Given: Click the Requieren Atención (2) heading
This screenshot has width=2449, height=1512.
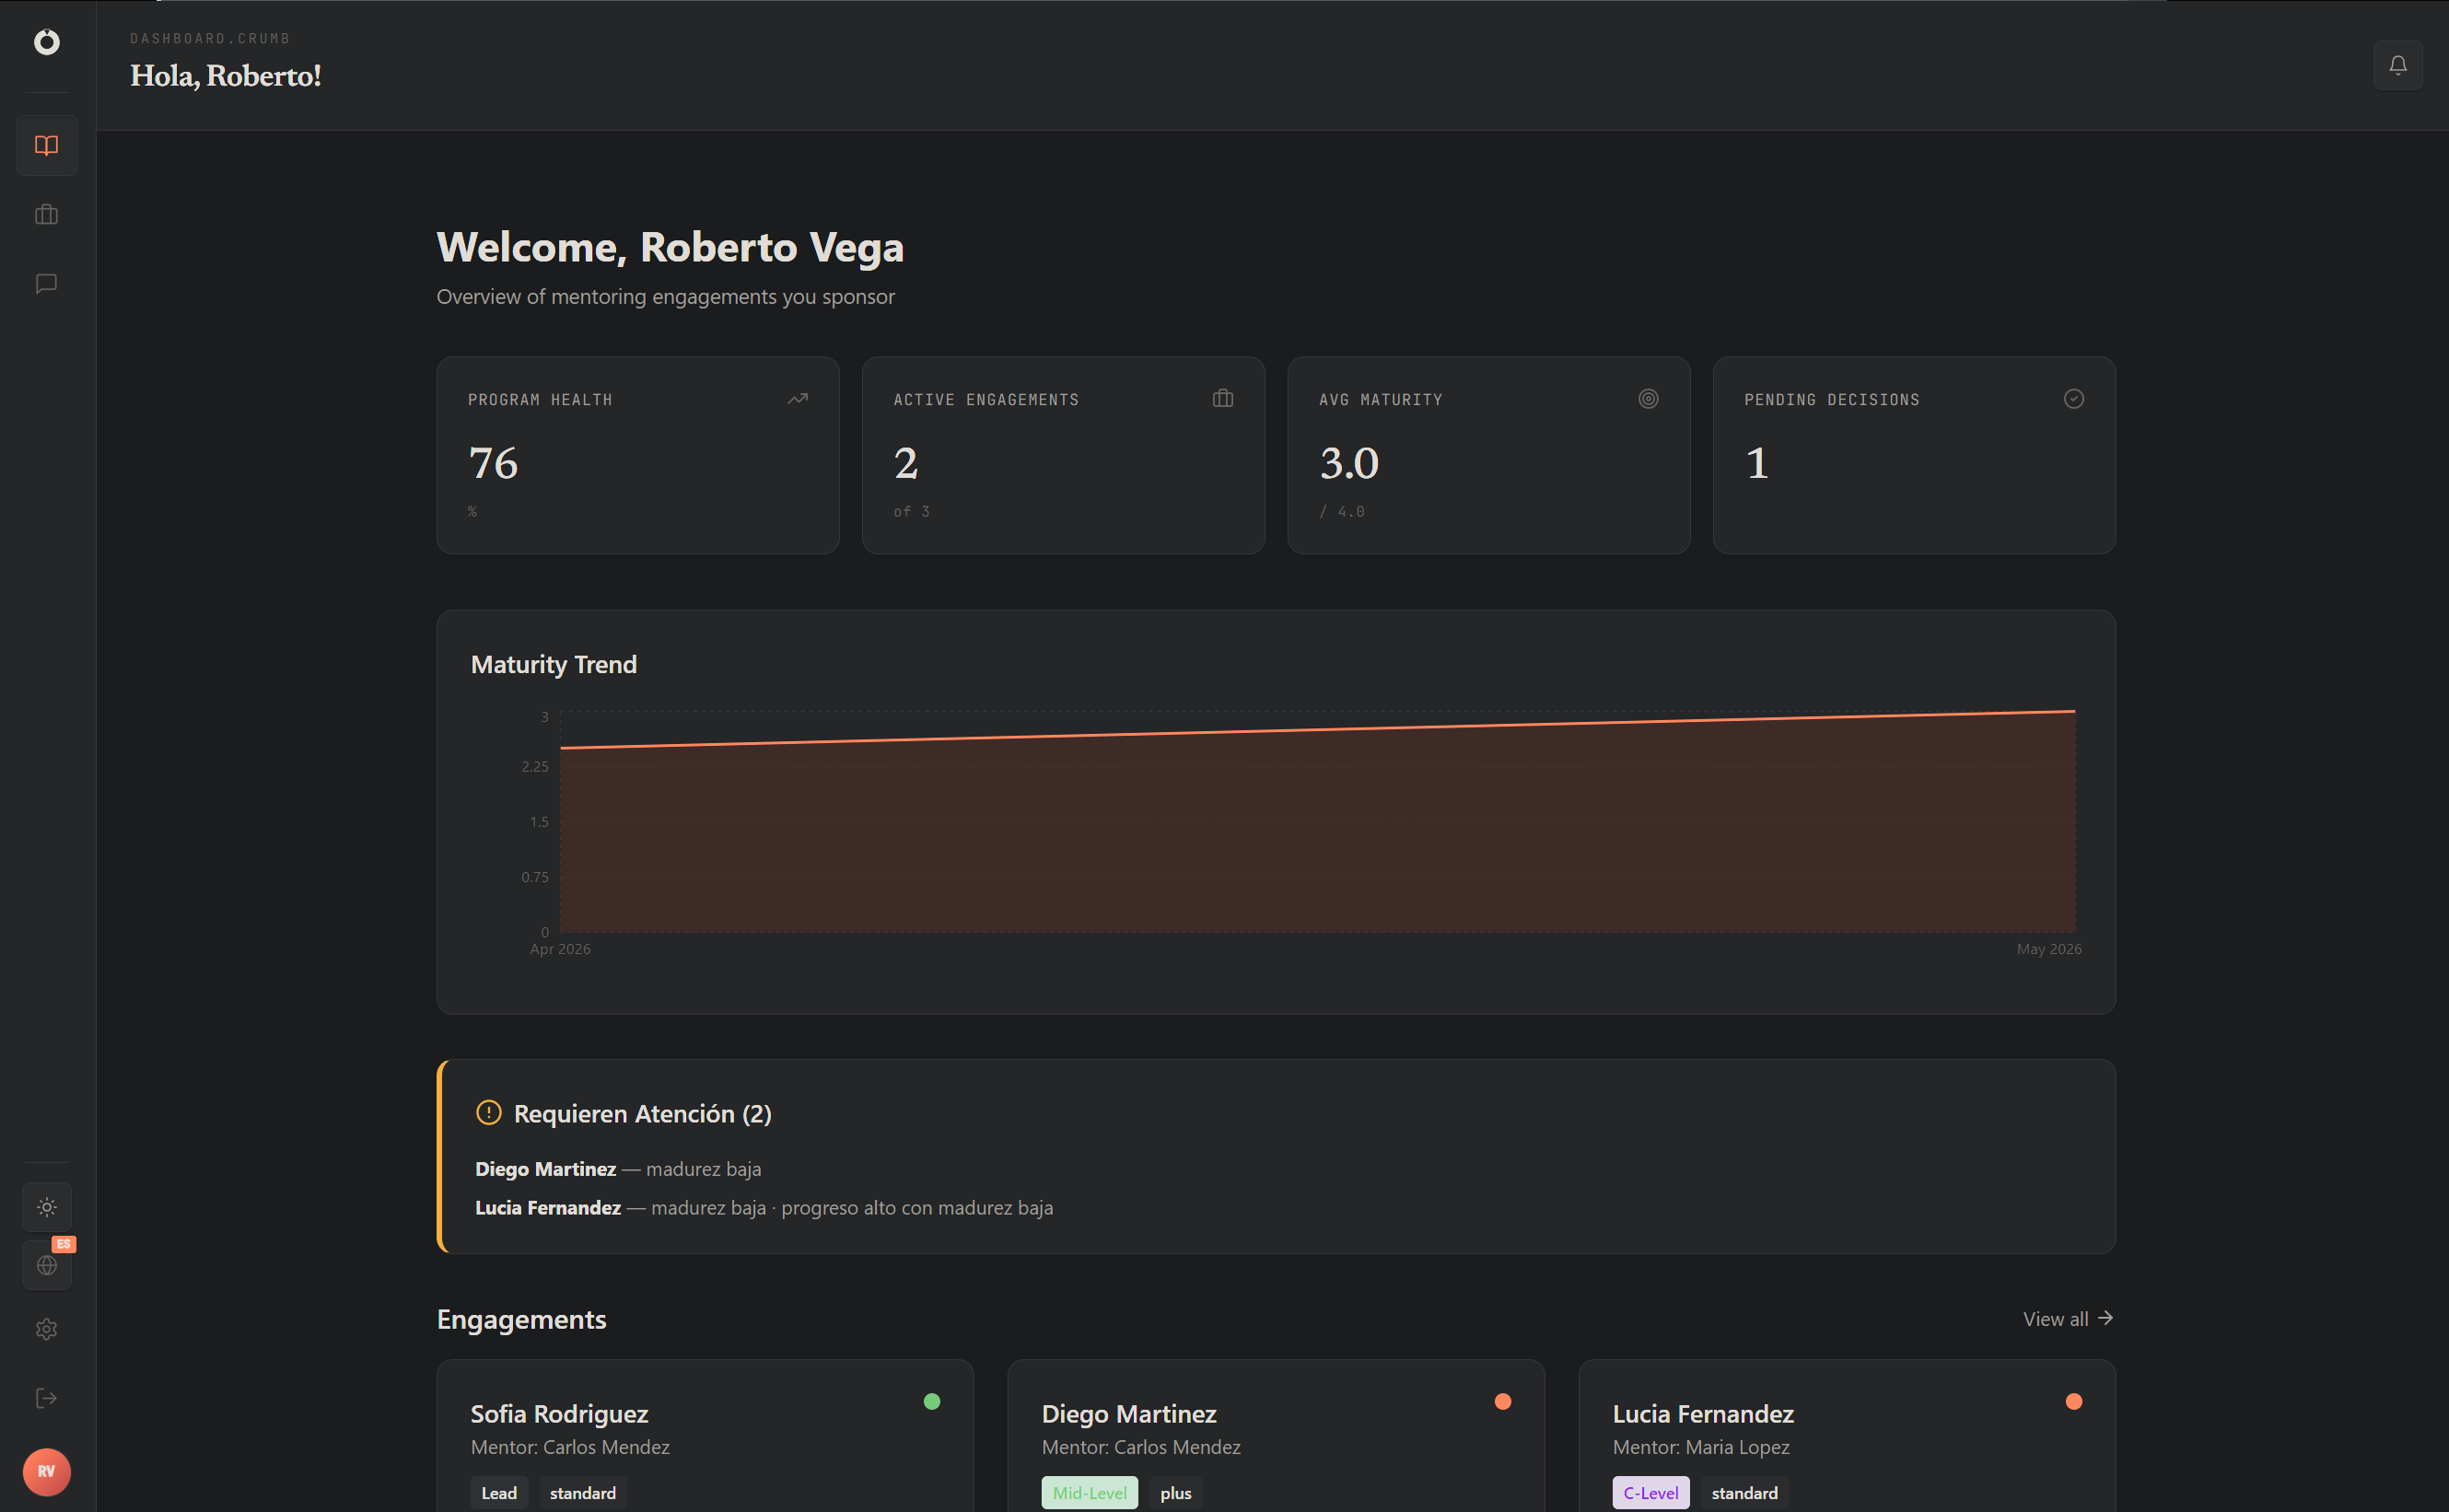Looking at the screenshot, I should [x=643, y=1114].
